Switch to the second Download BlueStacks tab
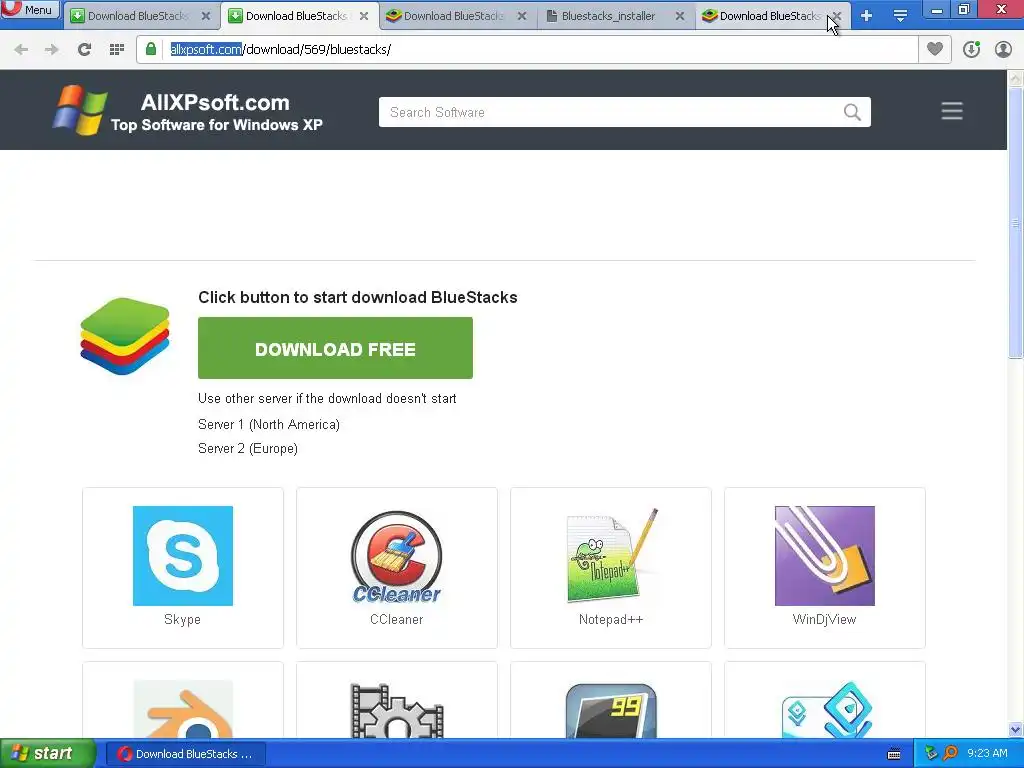Image resolution: width=1024 pixels, height=768 pixels. [297, 16]
